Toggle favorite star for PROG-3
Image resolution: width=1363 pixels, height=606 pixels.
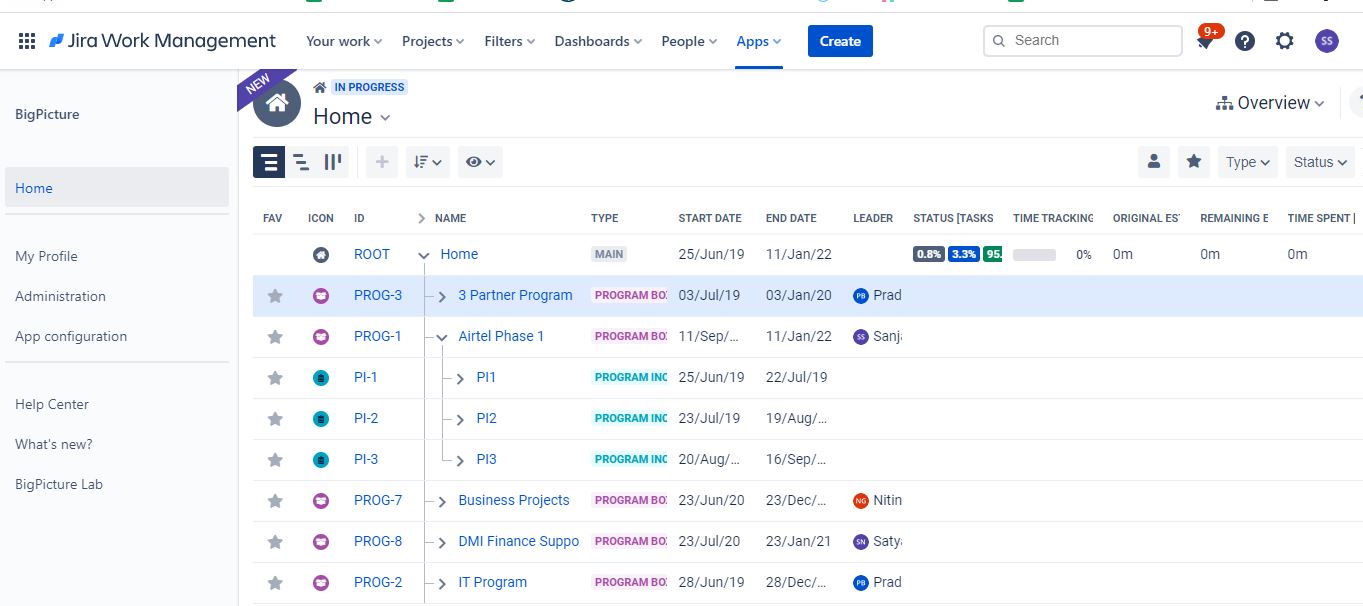point(275,296)
